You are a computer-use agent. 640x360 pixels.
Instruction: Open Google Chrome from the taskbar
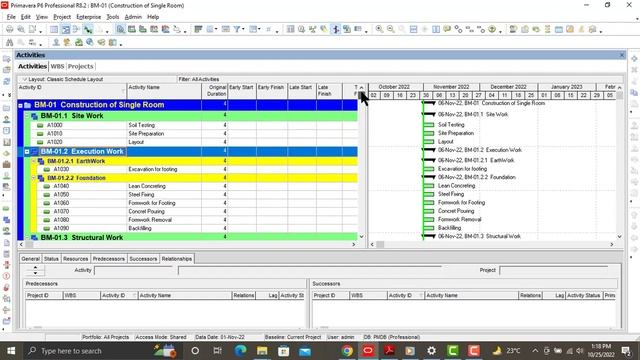click(347, 351)
